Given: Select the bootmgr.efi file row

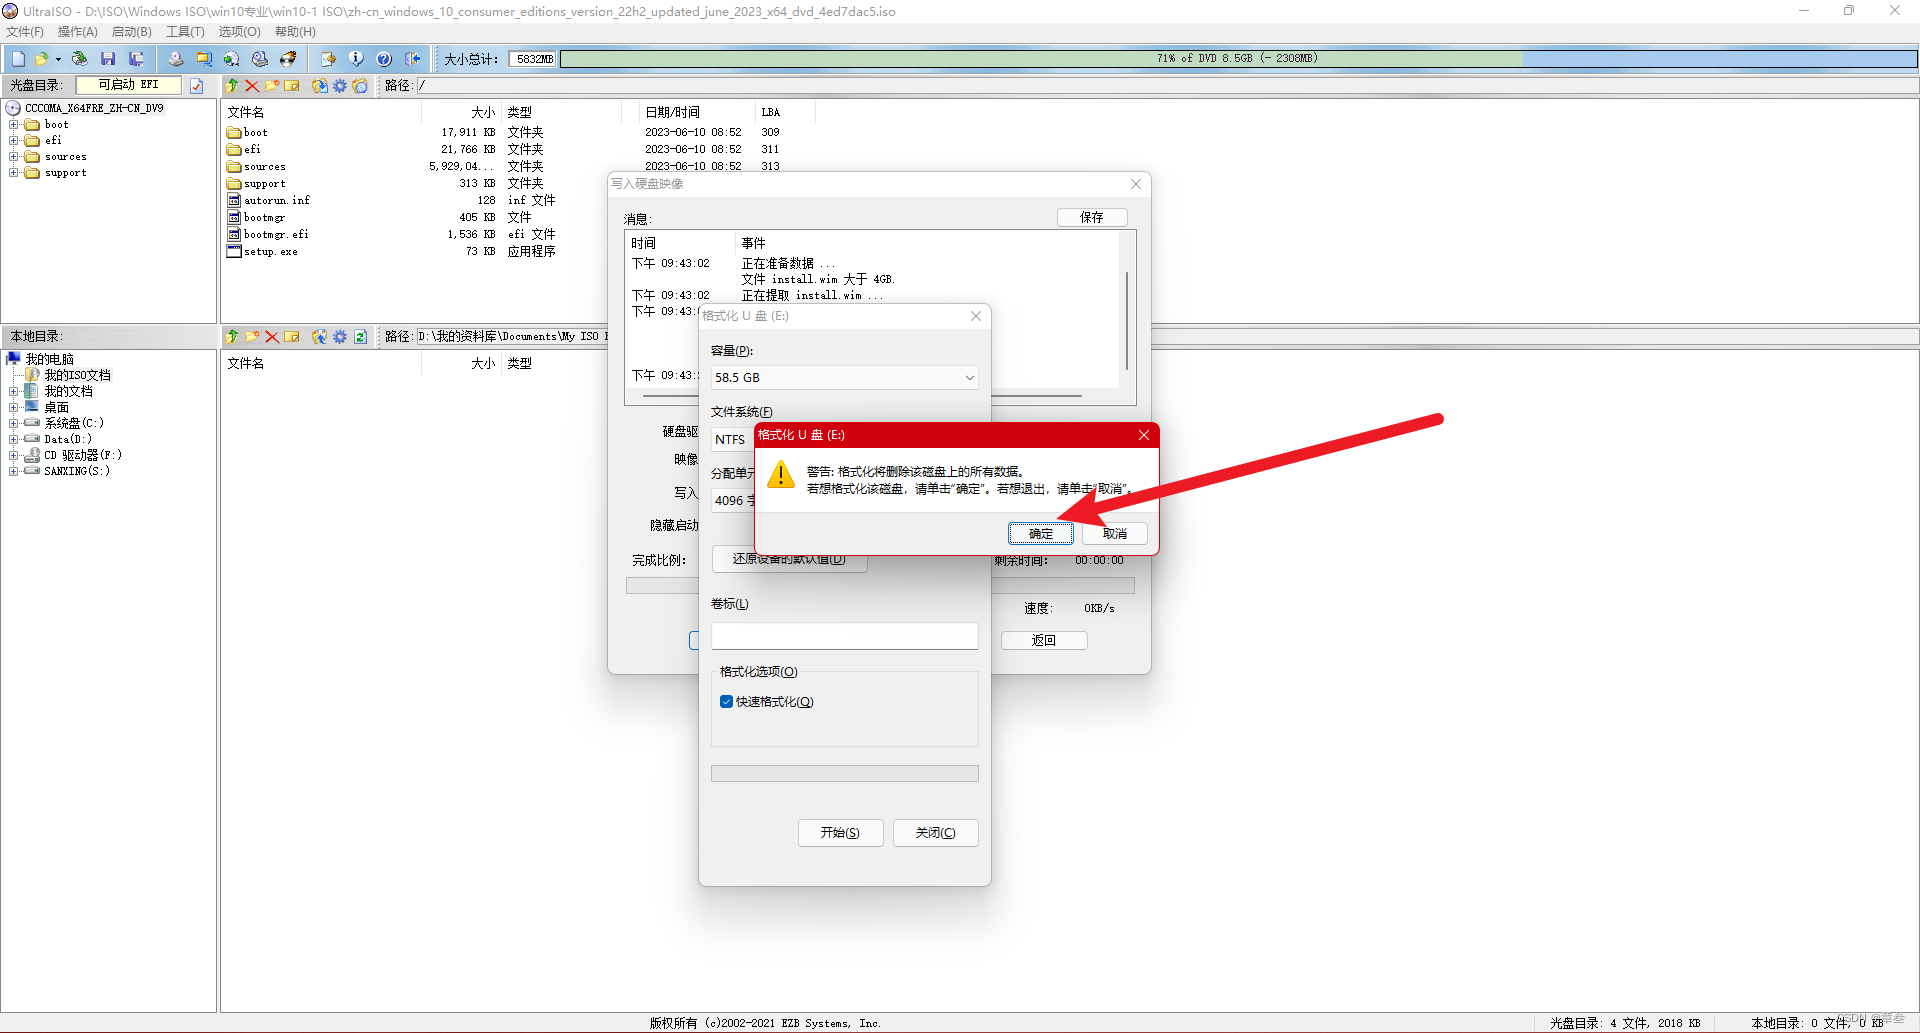Looking at the screenshot, I should pos(276,235).
